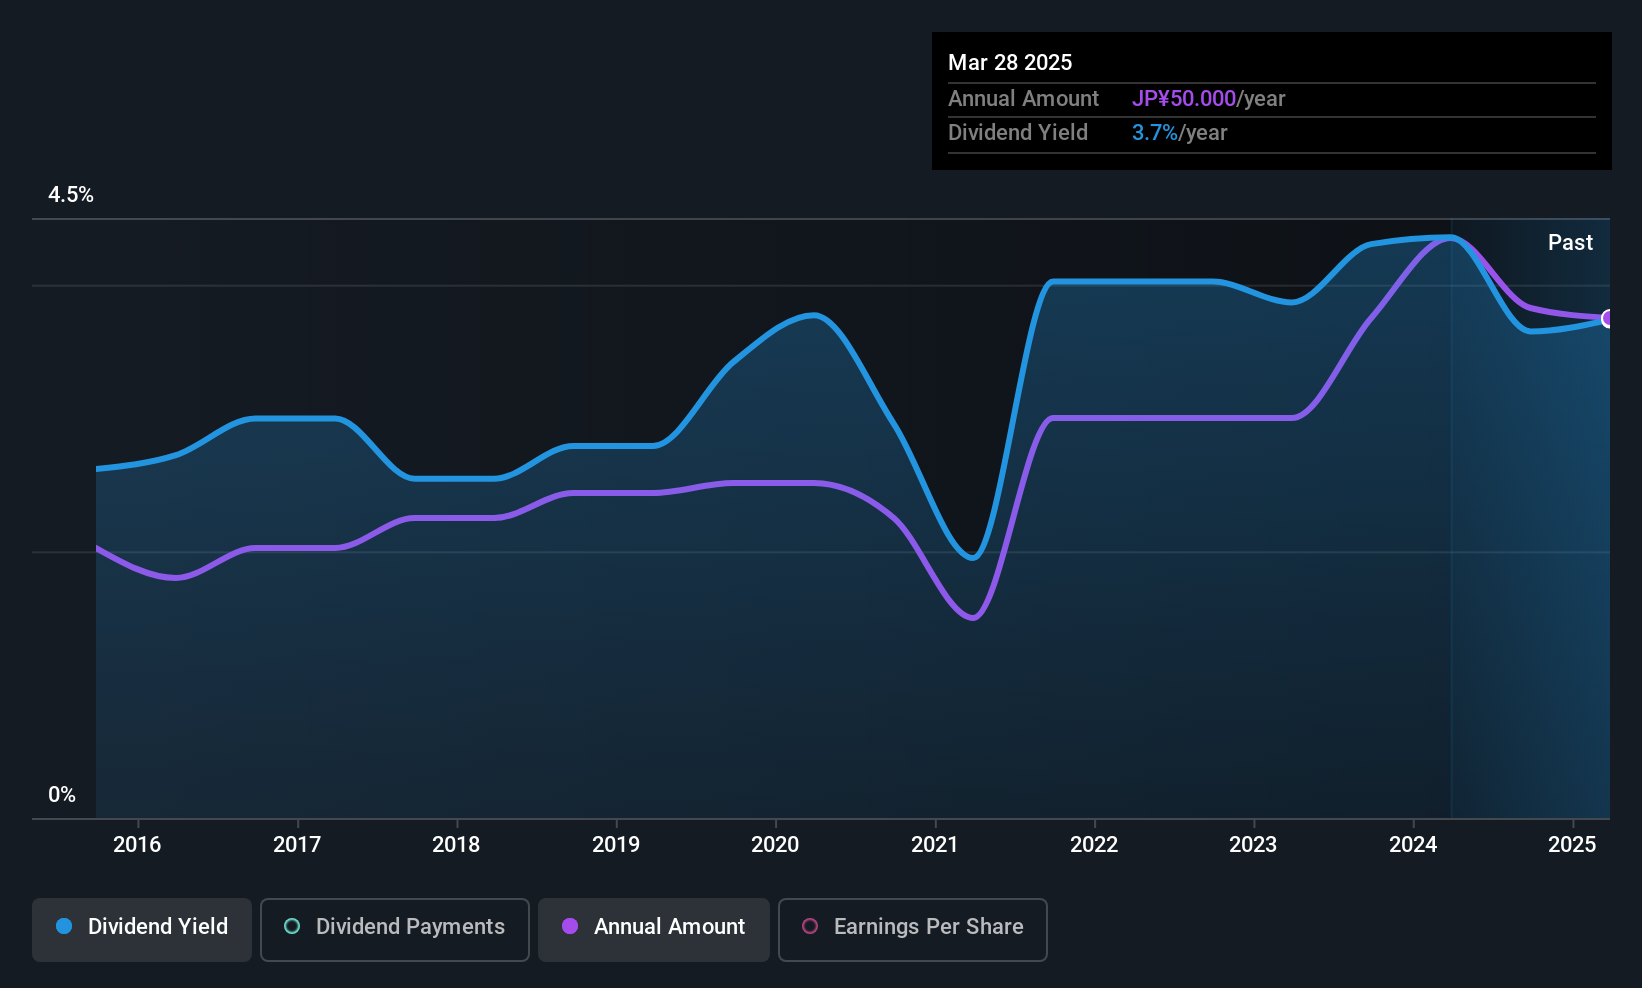The image size is (1642, 988).
Task: Select the Mar 28 2025 data point marker
Action: click(1608, 318)
